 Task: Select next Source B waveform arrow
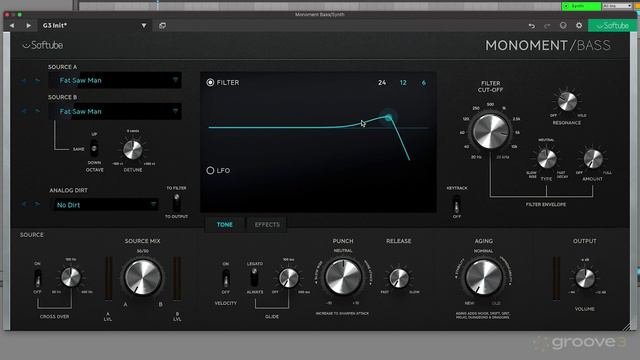click(x=37, y=111)
